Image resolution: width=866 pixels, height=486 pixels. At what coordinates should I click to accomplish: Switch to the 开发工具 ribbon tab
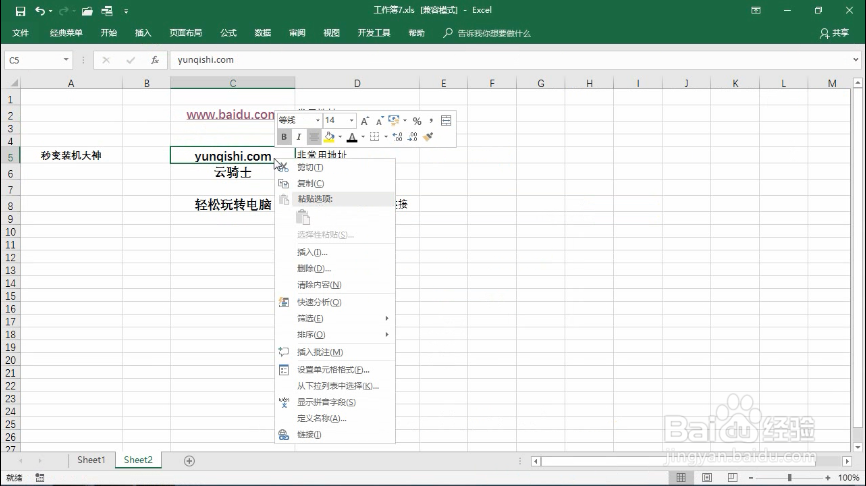click(374, 33)
